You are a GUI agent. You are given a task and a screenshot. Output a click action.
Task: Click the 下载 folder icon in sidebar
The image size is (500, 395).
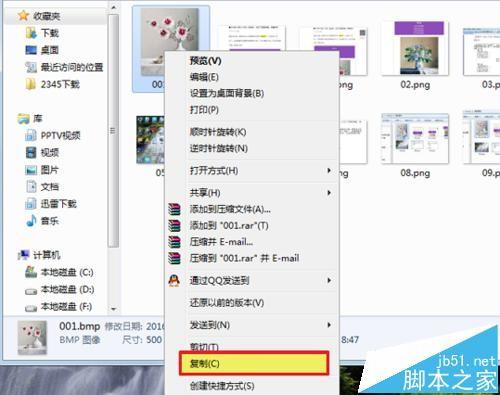[31, 33]
